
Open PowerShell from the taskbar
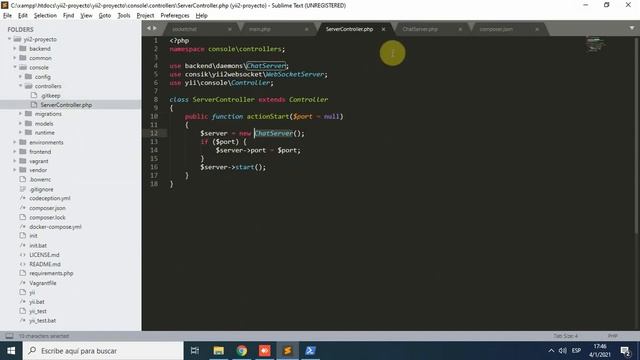coord(310,351)
